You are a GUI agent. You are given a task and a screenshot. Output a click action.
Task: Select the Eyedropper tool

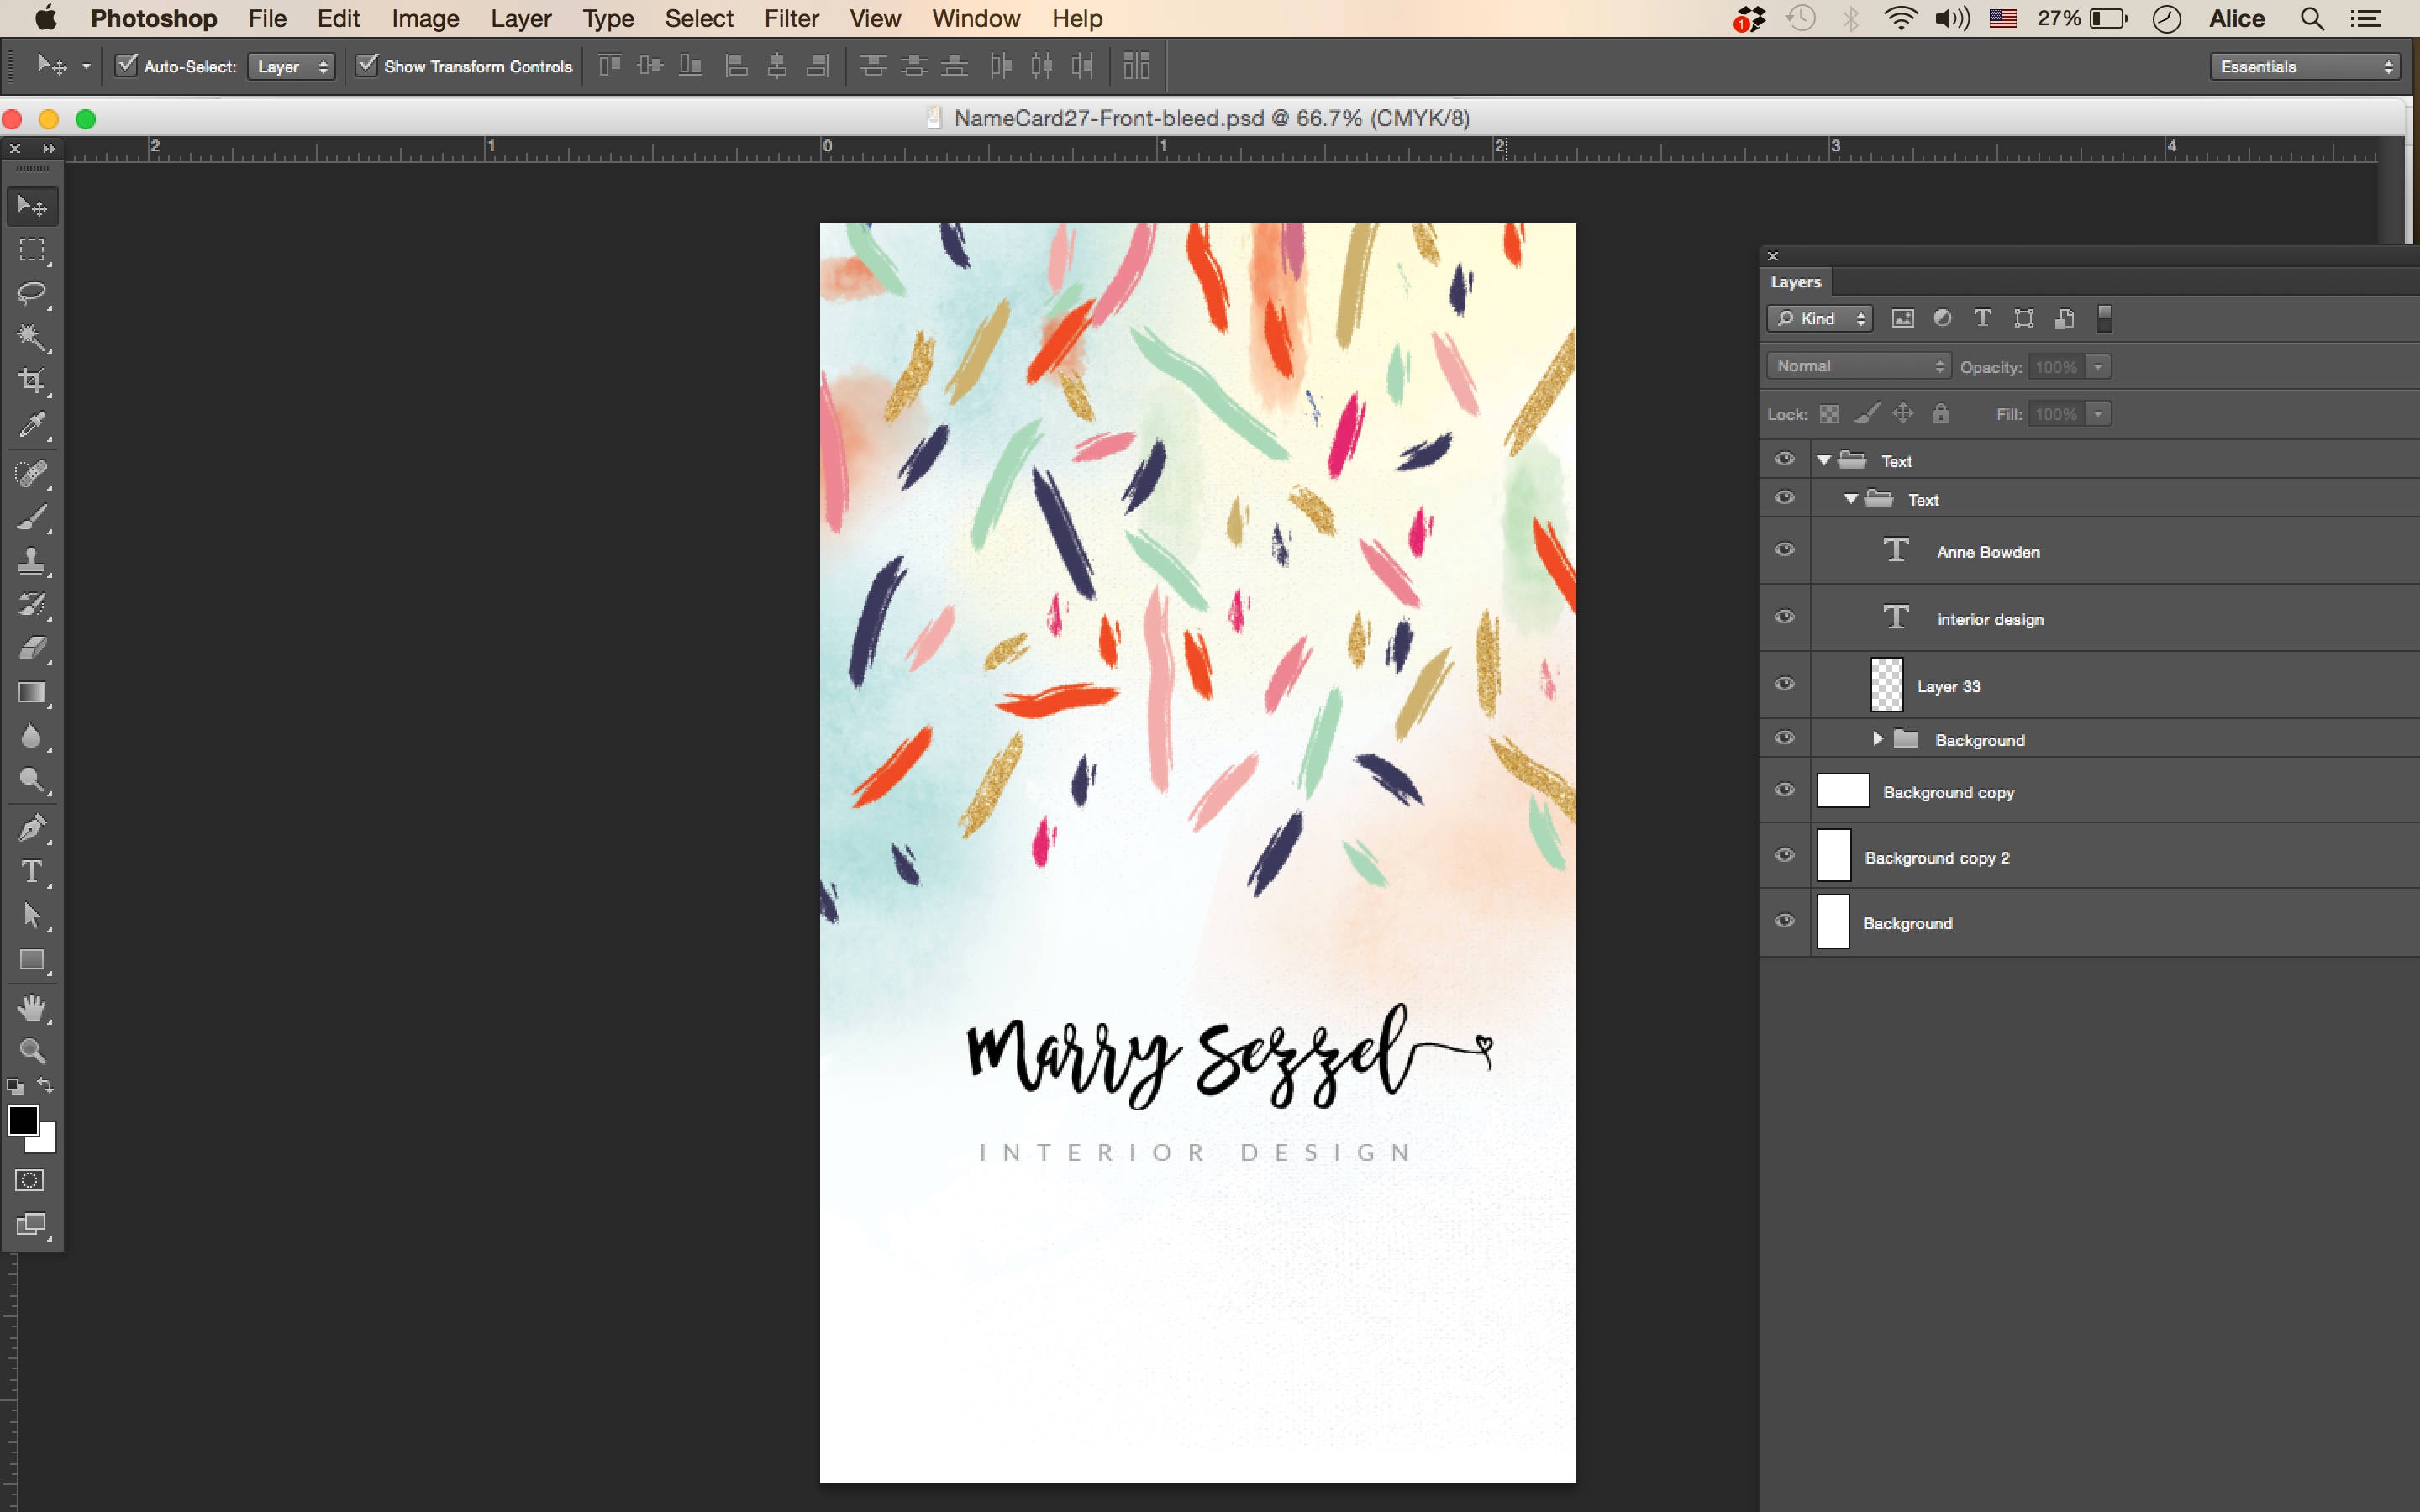(x=32, y=425)
